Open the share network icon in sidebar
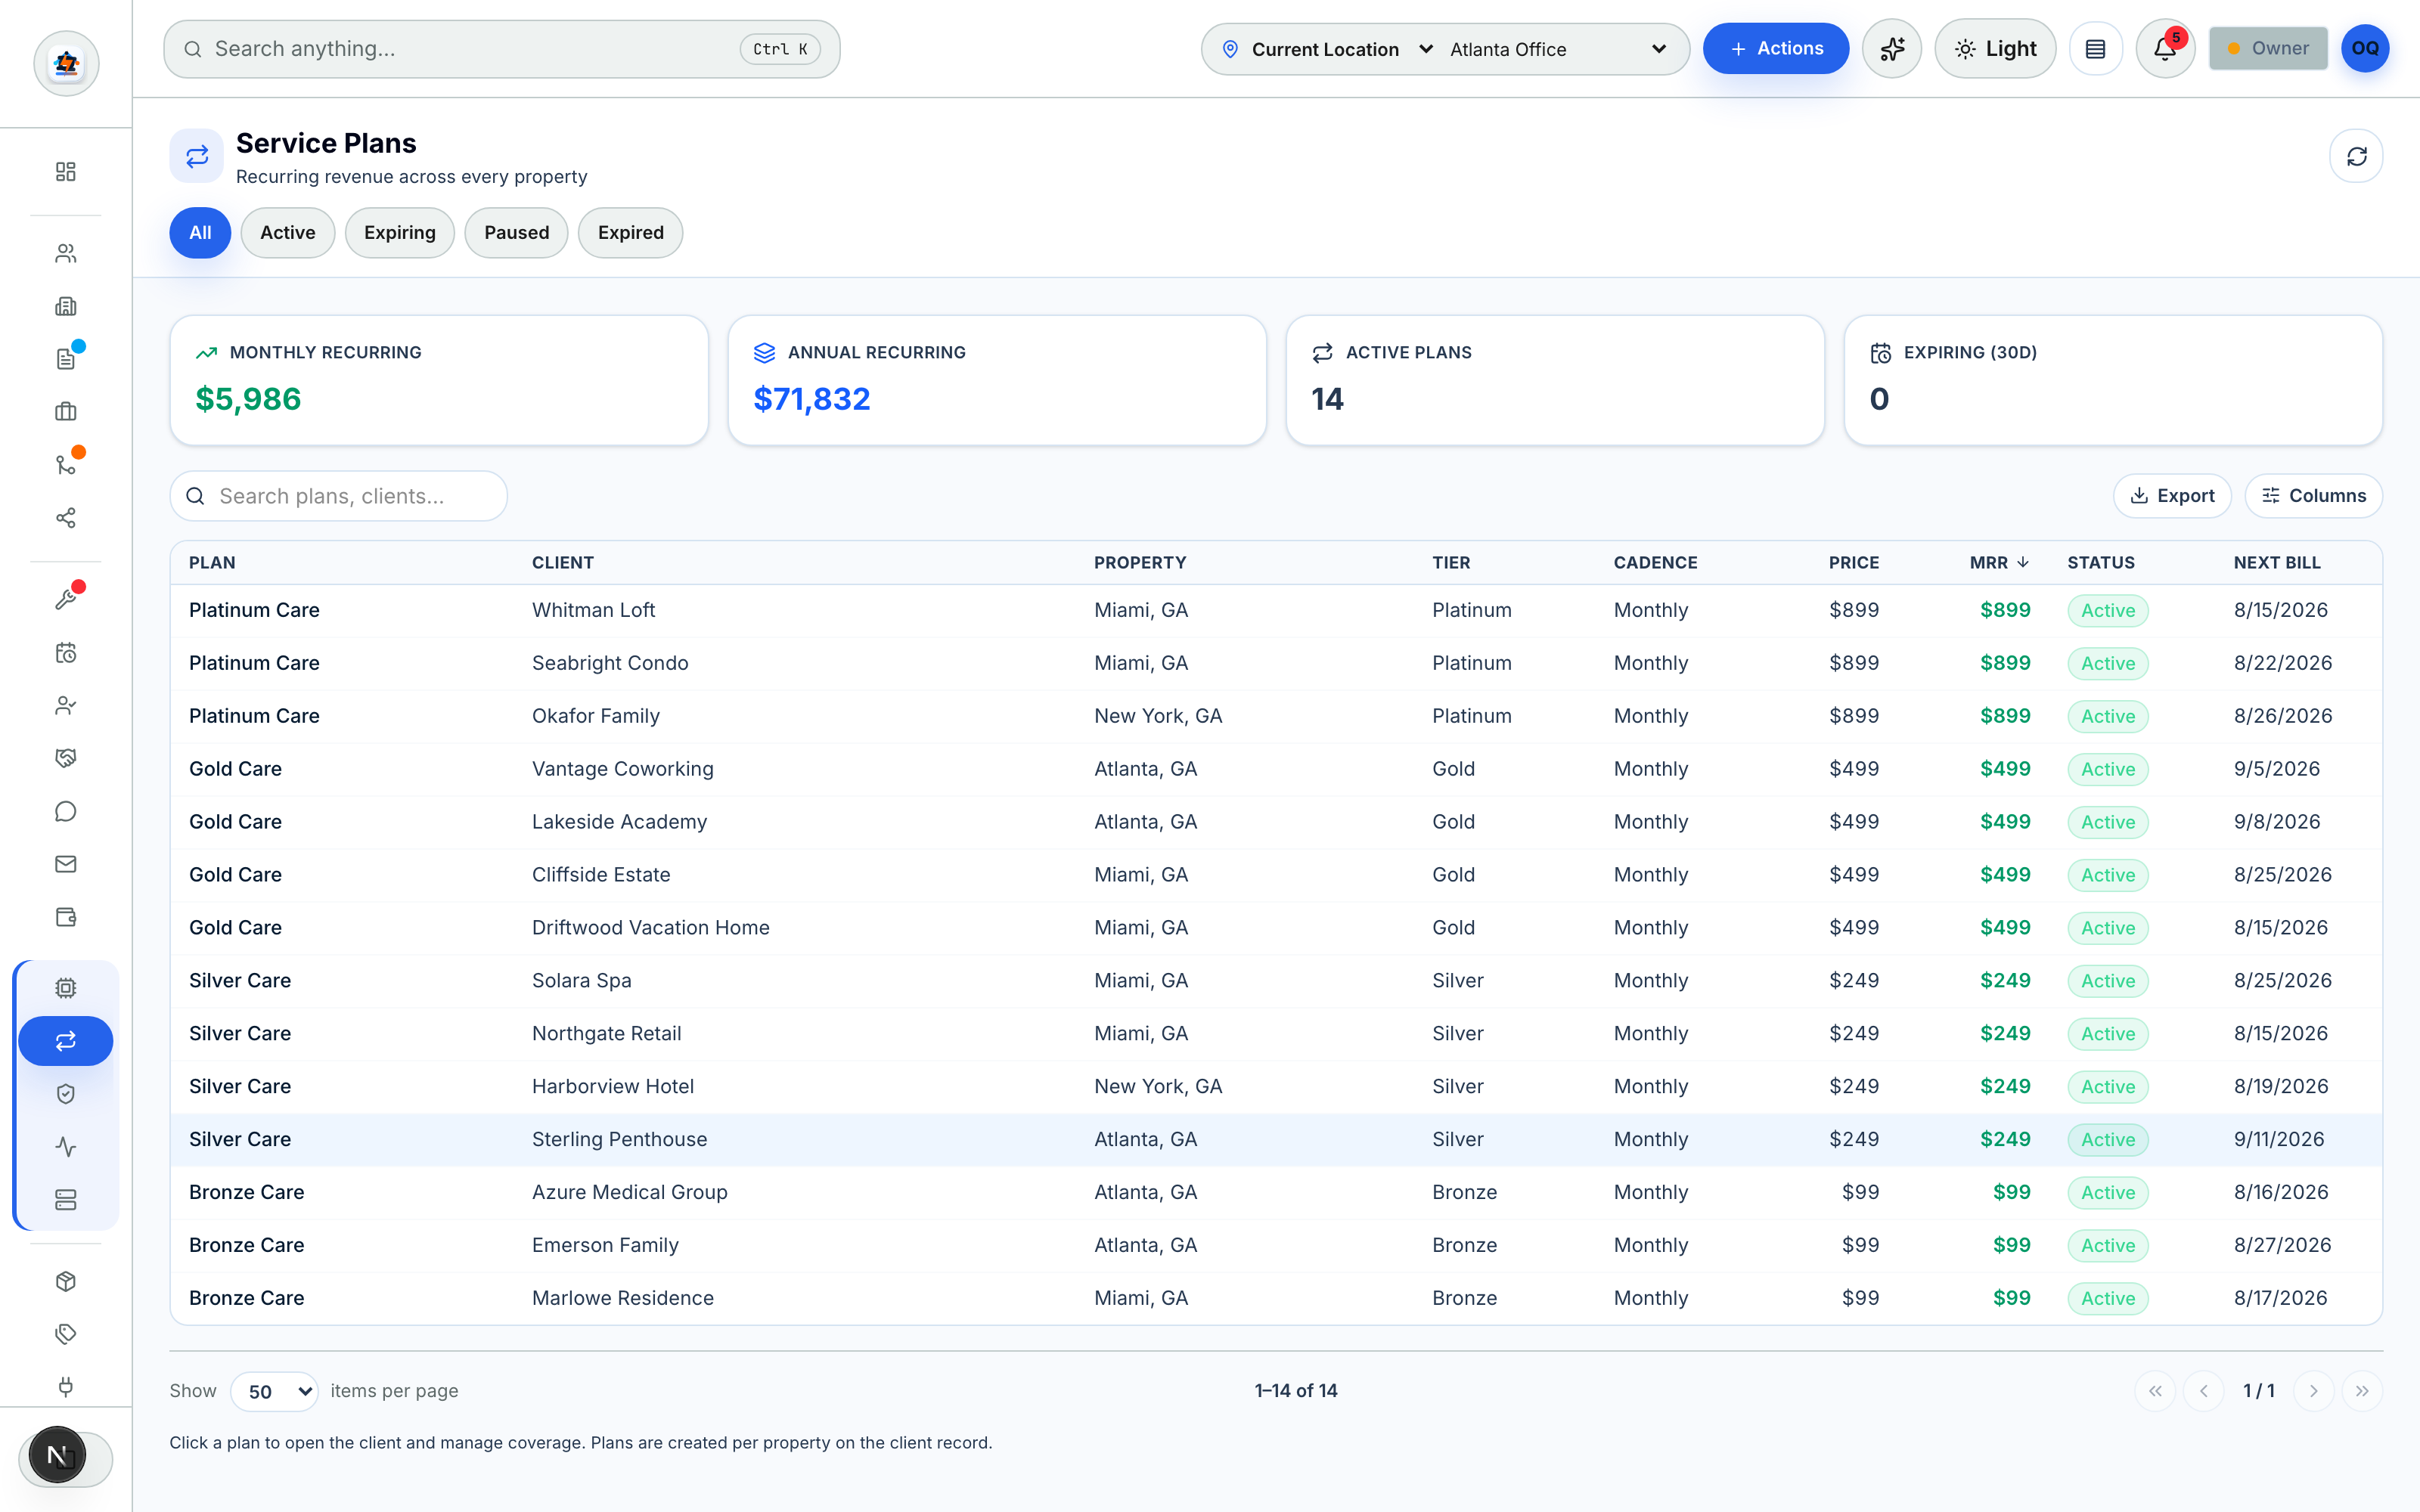Screen dimensions: 2420x1512 coord(66,518)
